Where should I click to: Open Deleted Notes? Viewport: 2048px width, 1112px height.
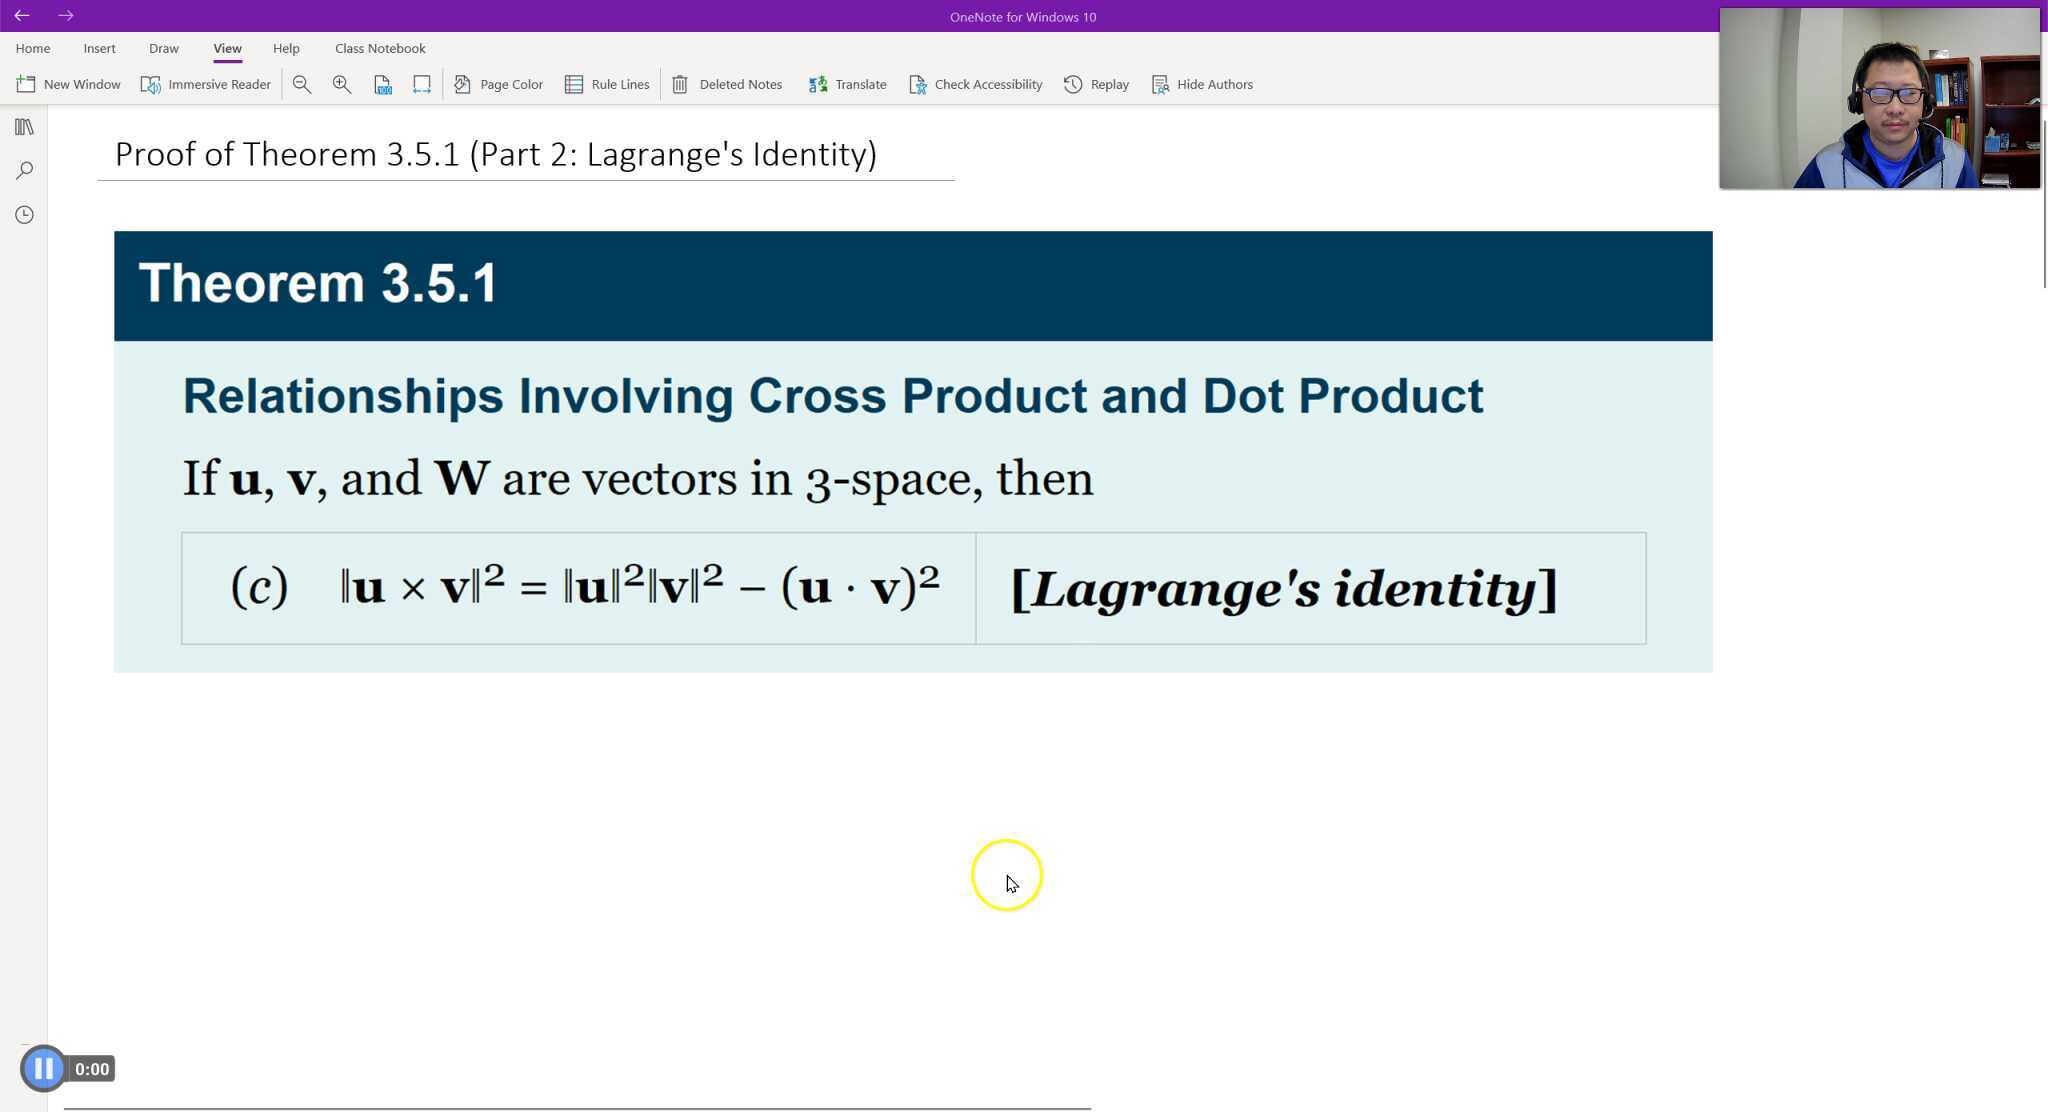coord(727,84)
